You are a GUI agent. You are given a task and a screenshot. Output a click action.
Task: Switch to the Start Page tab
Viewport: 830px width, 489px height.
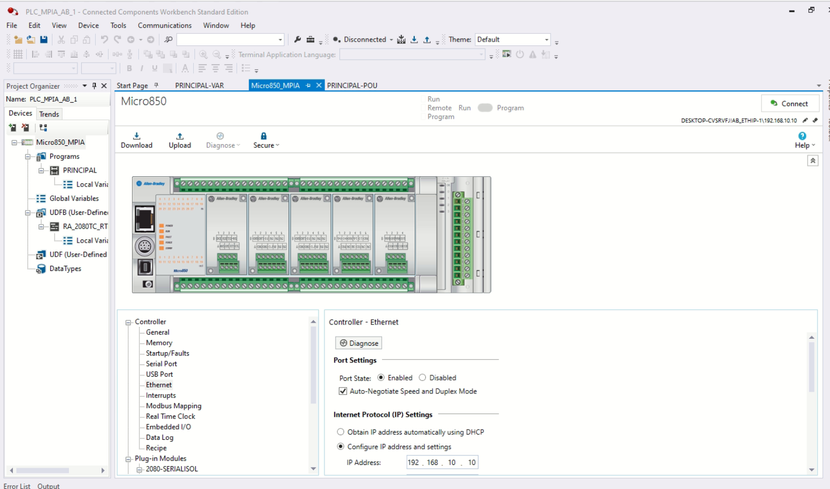click(x=132, y=85)
